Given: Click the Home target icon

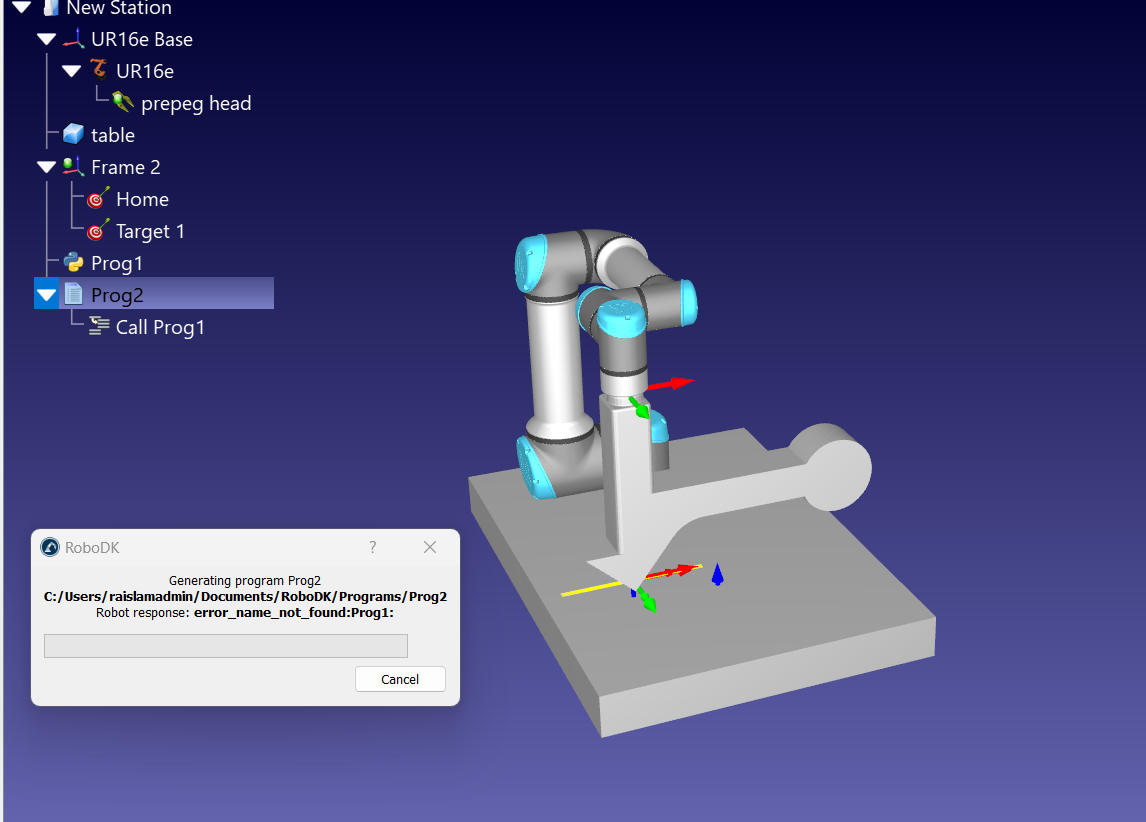Looking at the screenshot, I should [98, 199].
